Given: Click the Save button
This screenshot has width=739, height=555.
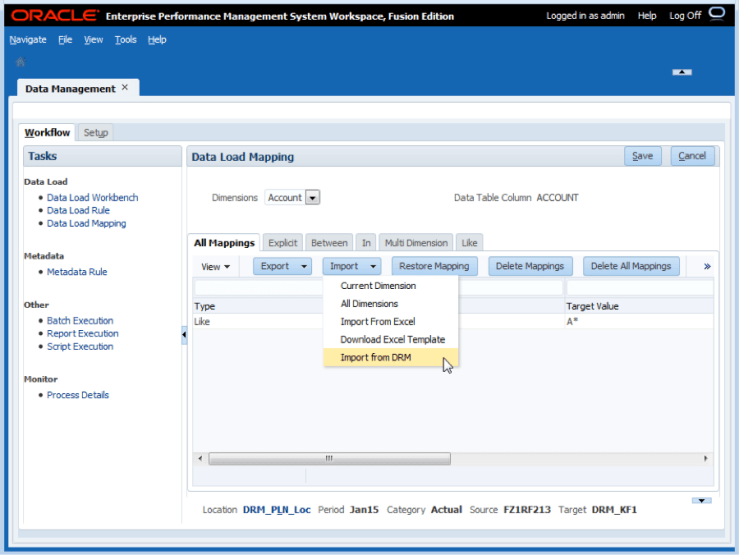Looking at the screenshot, I should [x=642, y=156].
